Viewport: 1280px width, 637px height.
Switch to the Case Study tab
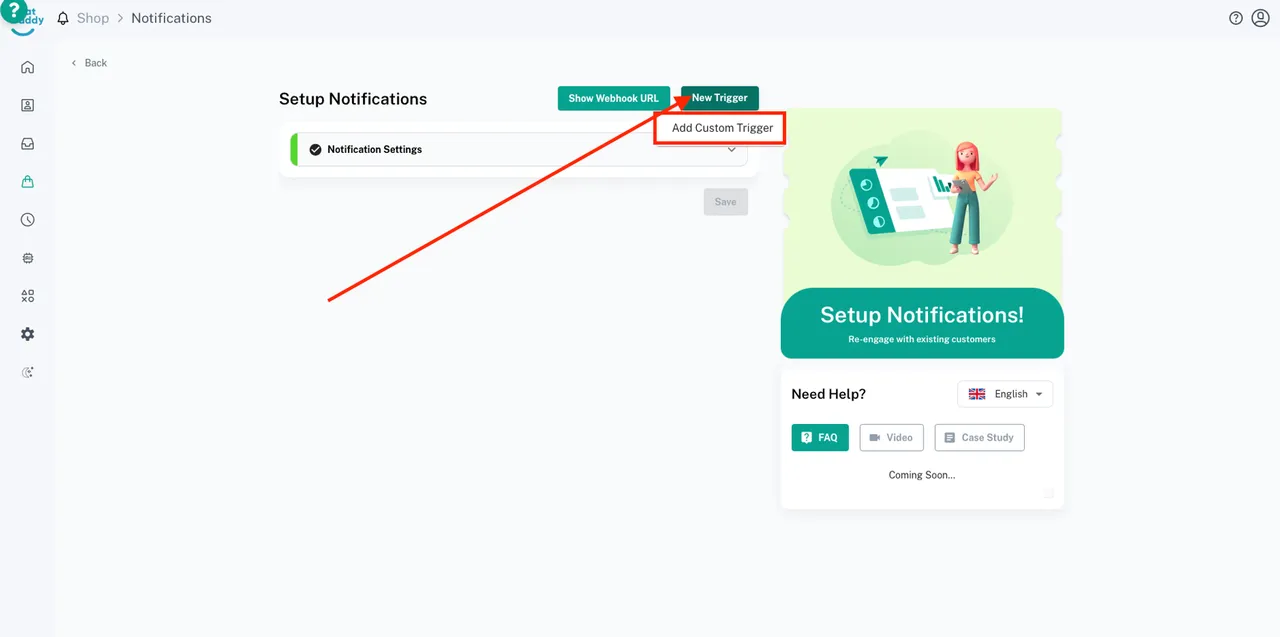(x=979, y=438)
